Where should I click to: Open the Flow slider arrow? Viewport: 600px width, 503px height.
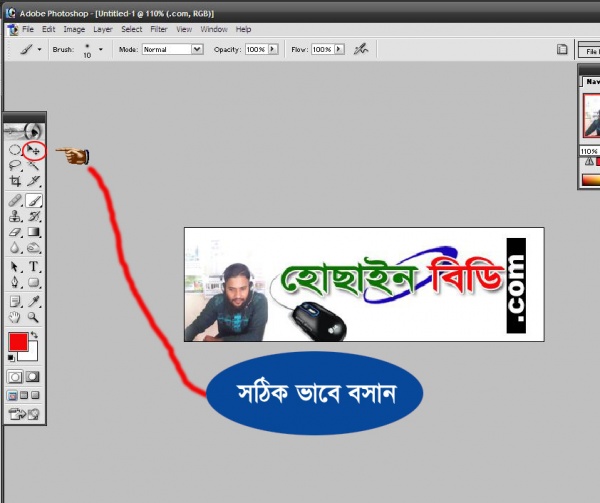[x=339, y=49]
